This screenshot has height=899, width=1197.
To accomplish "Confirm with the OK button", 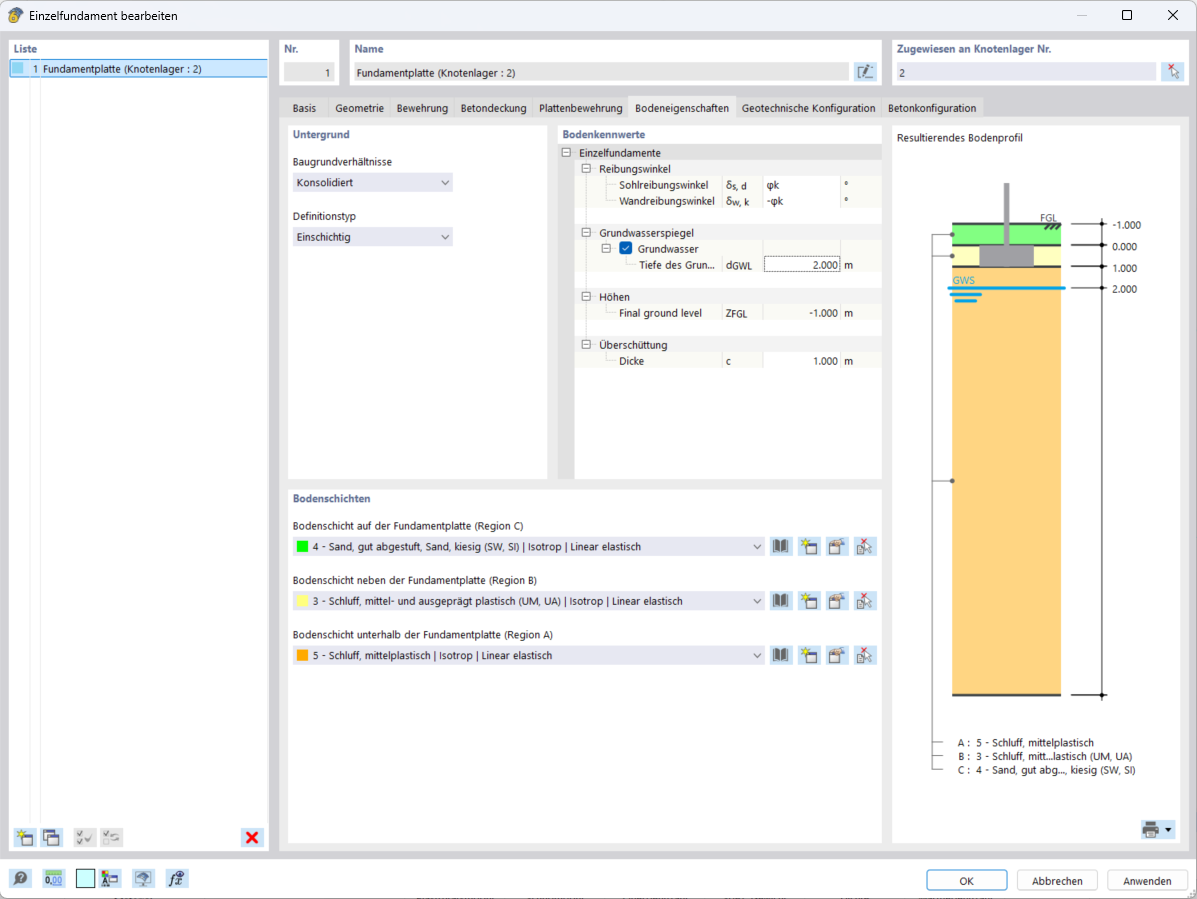I will pyautogui.click(x=966, y=881).
